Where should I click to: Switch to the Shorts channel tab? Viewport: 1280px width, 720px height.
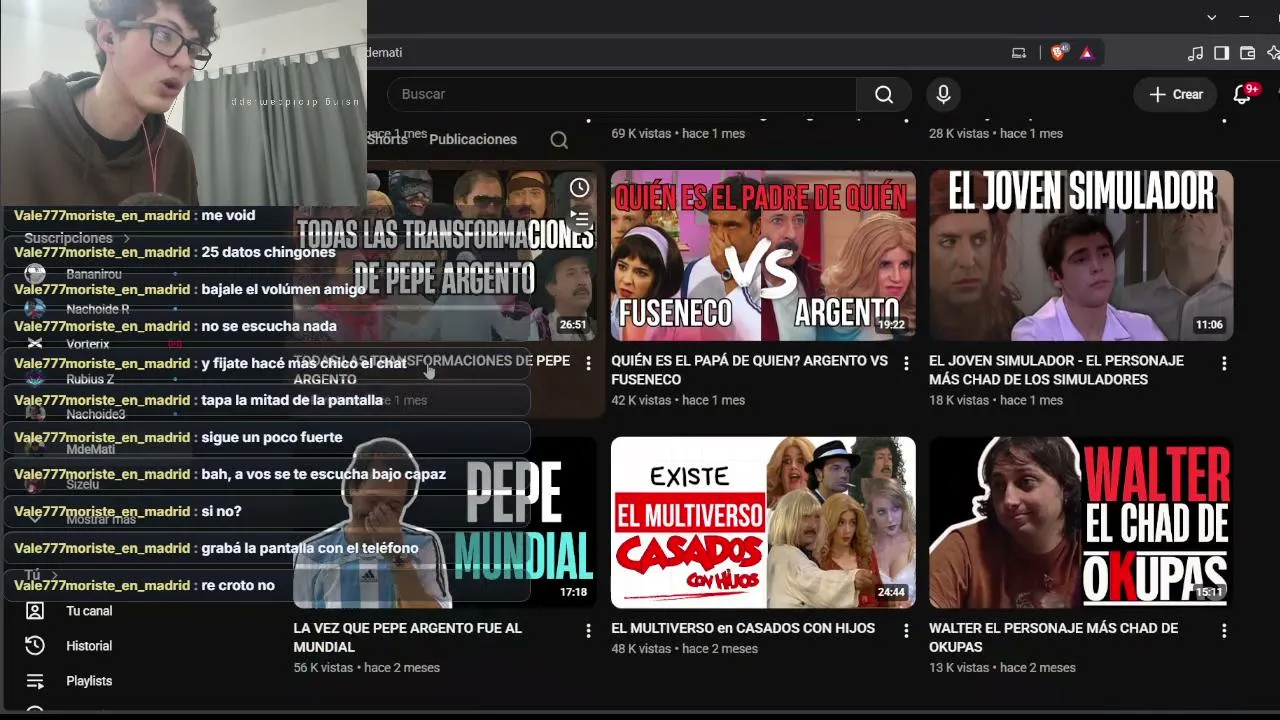(387, 140)
